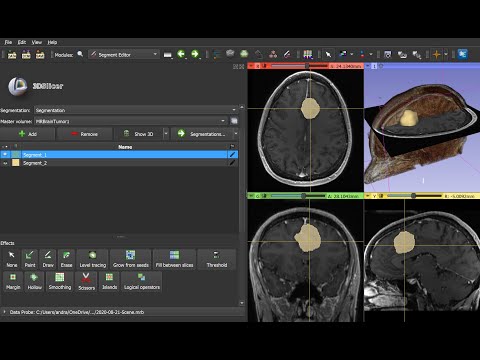Select the Draw effect
The height and width of the screenshot is (360, 480).
(x=48, y=259)
